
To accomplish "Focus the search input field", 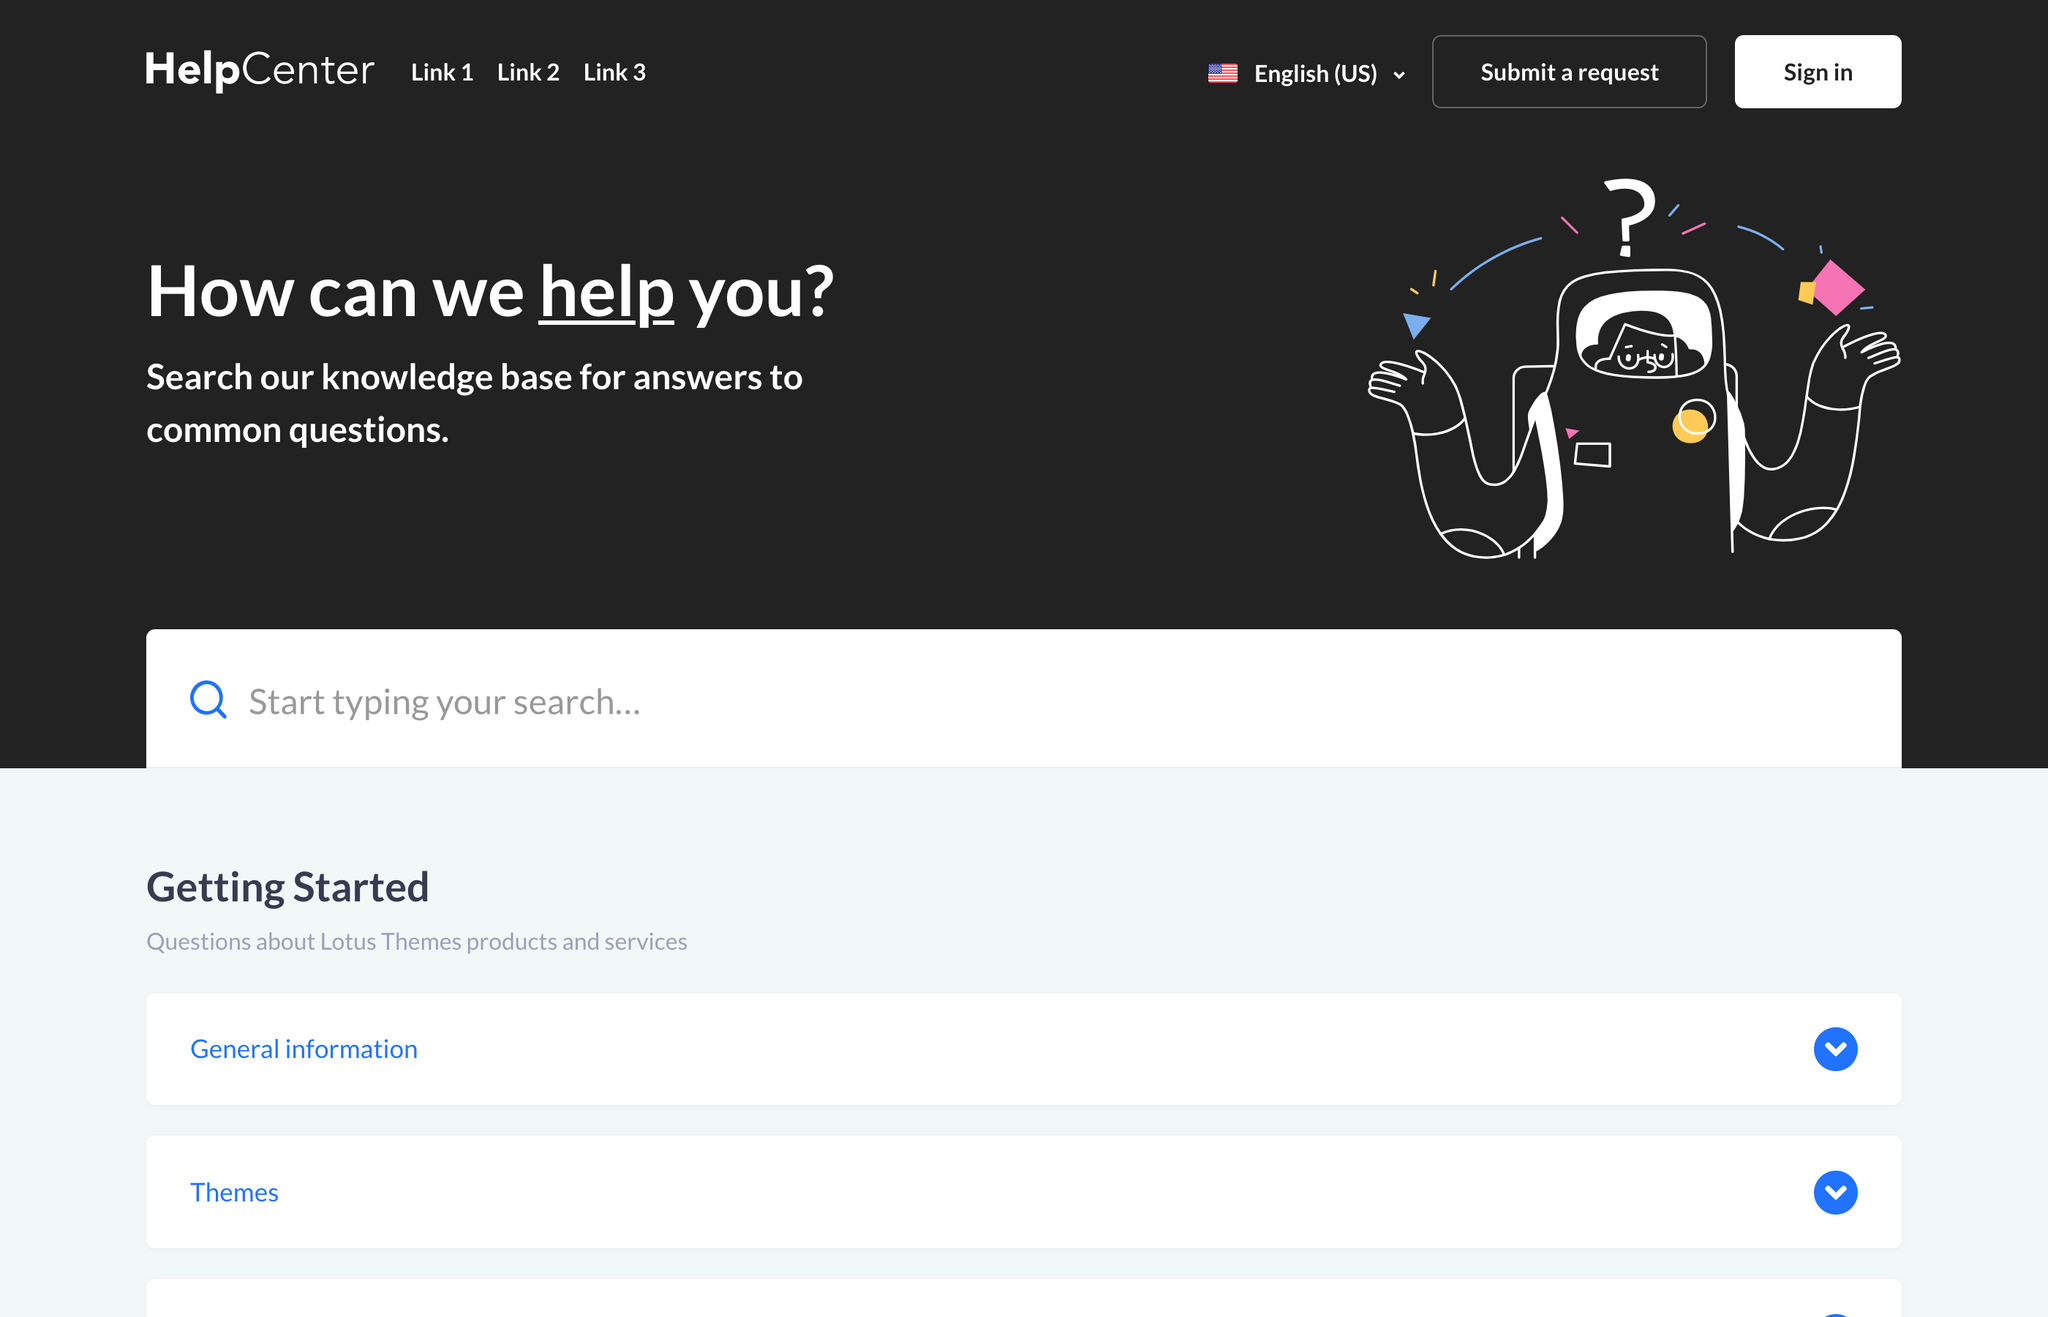I will (x=1024, y=699).
